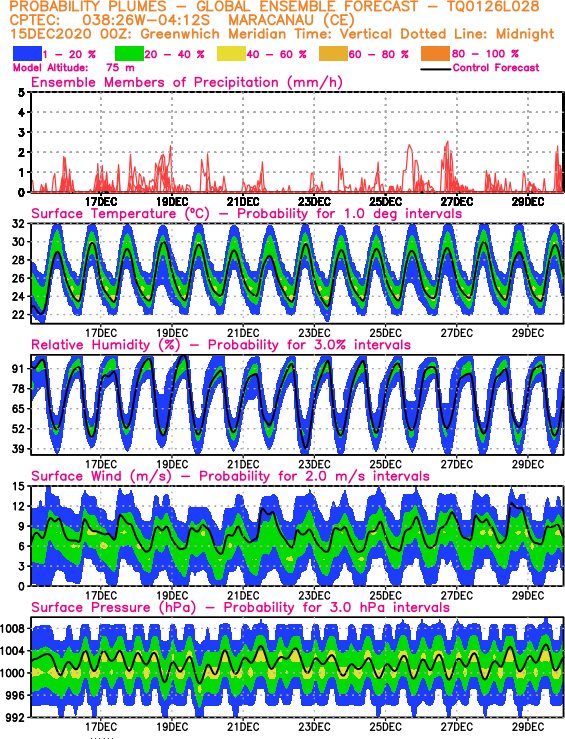The width and height of the screenshot is (565, 739).
Task: Select the Surface Pressure chart title
Action: click(240, 608)
